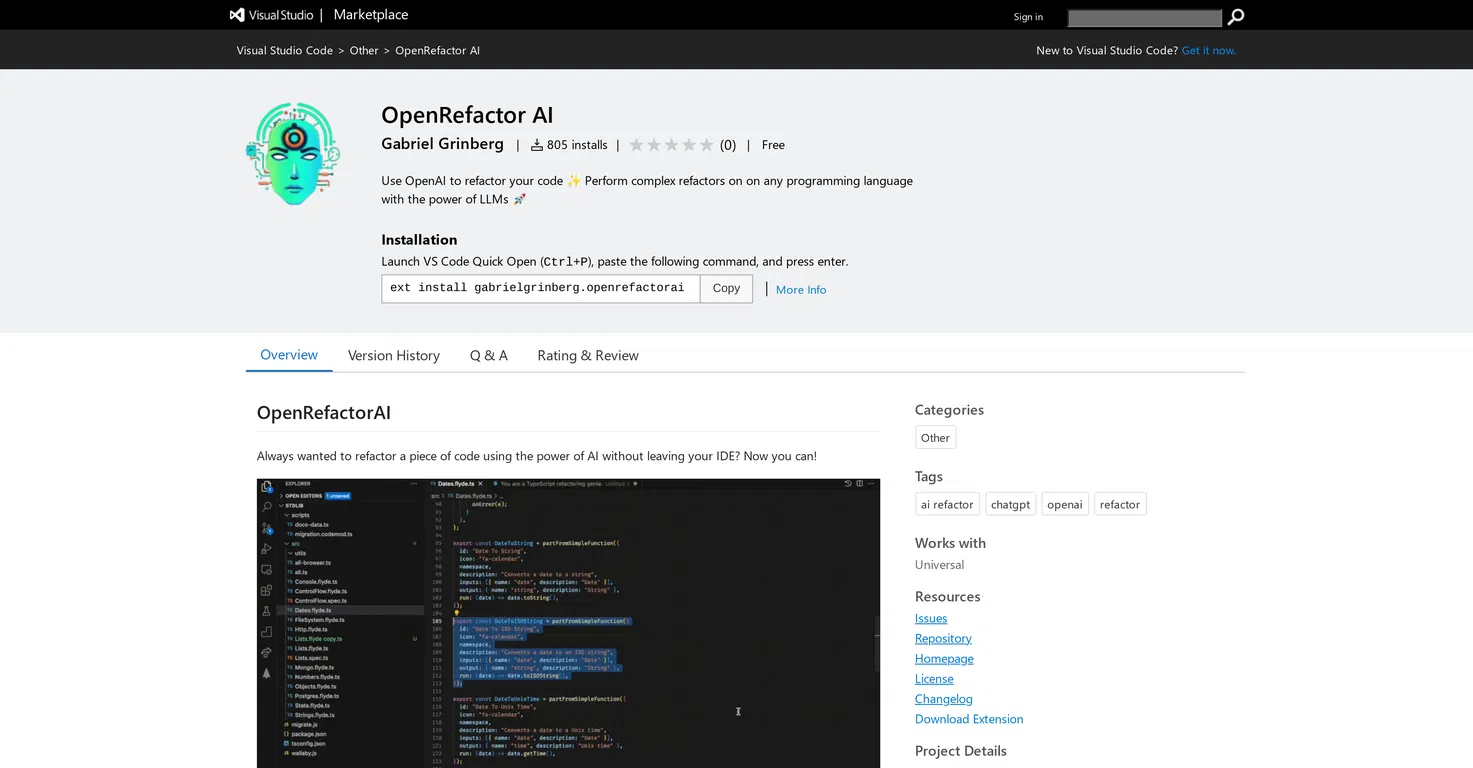This screenshot has width=1473, height=768.
Task: Sign in to the Marketplace
Action: [1028, 17]
